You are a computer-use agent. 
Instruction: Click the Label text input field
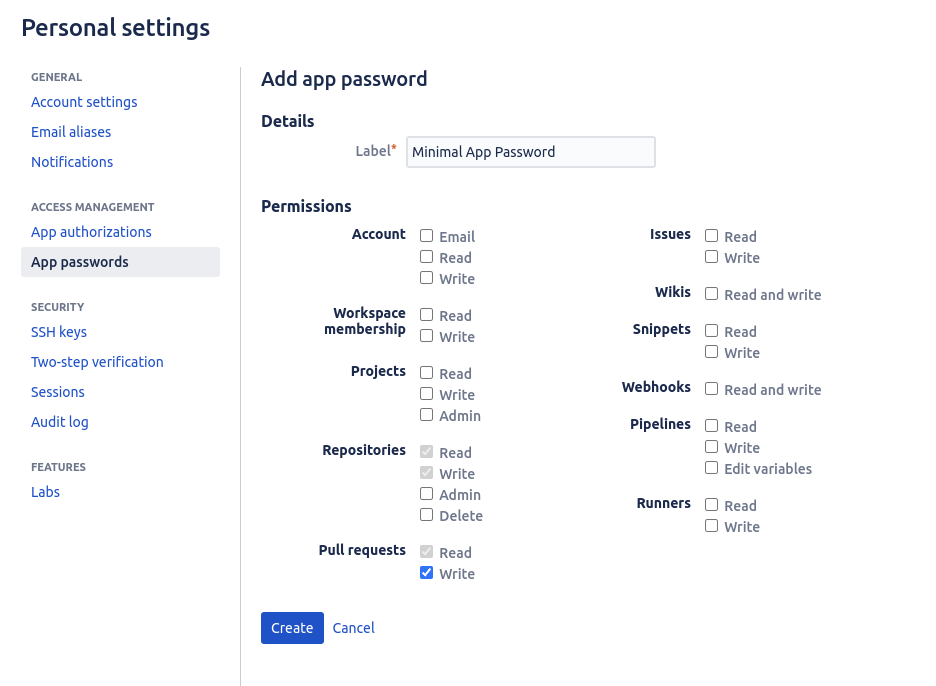pos(530,151)
